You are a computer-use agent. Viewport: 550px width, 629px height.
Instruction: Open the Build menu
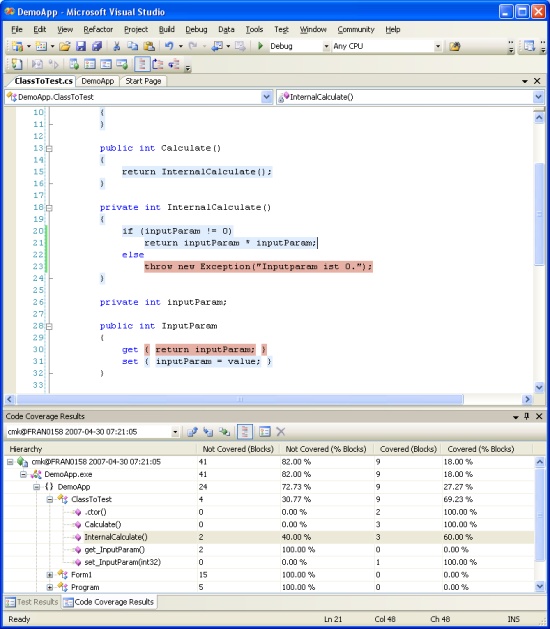(166, 29)
